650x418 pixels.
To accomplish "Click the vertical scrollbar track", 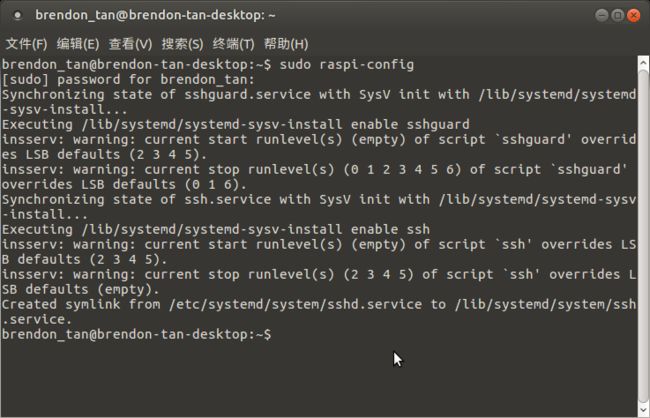I will pos(643,236).
